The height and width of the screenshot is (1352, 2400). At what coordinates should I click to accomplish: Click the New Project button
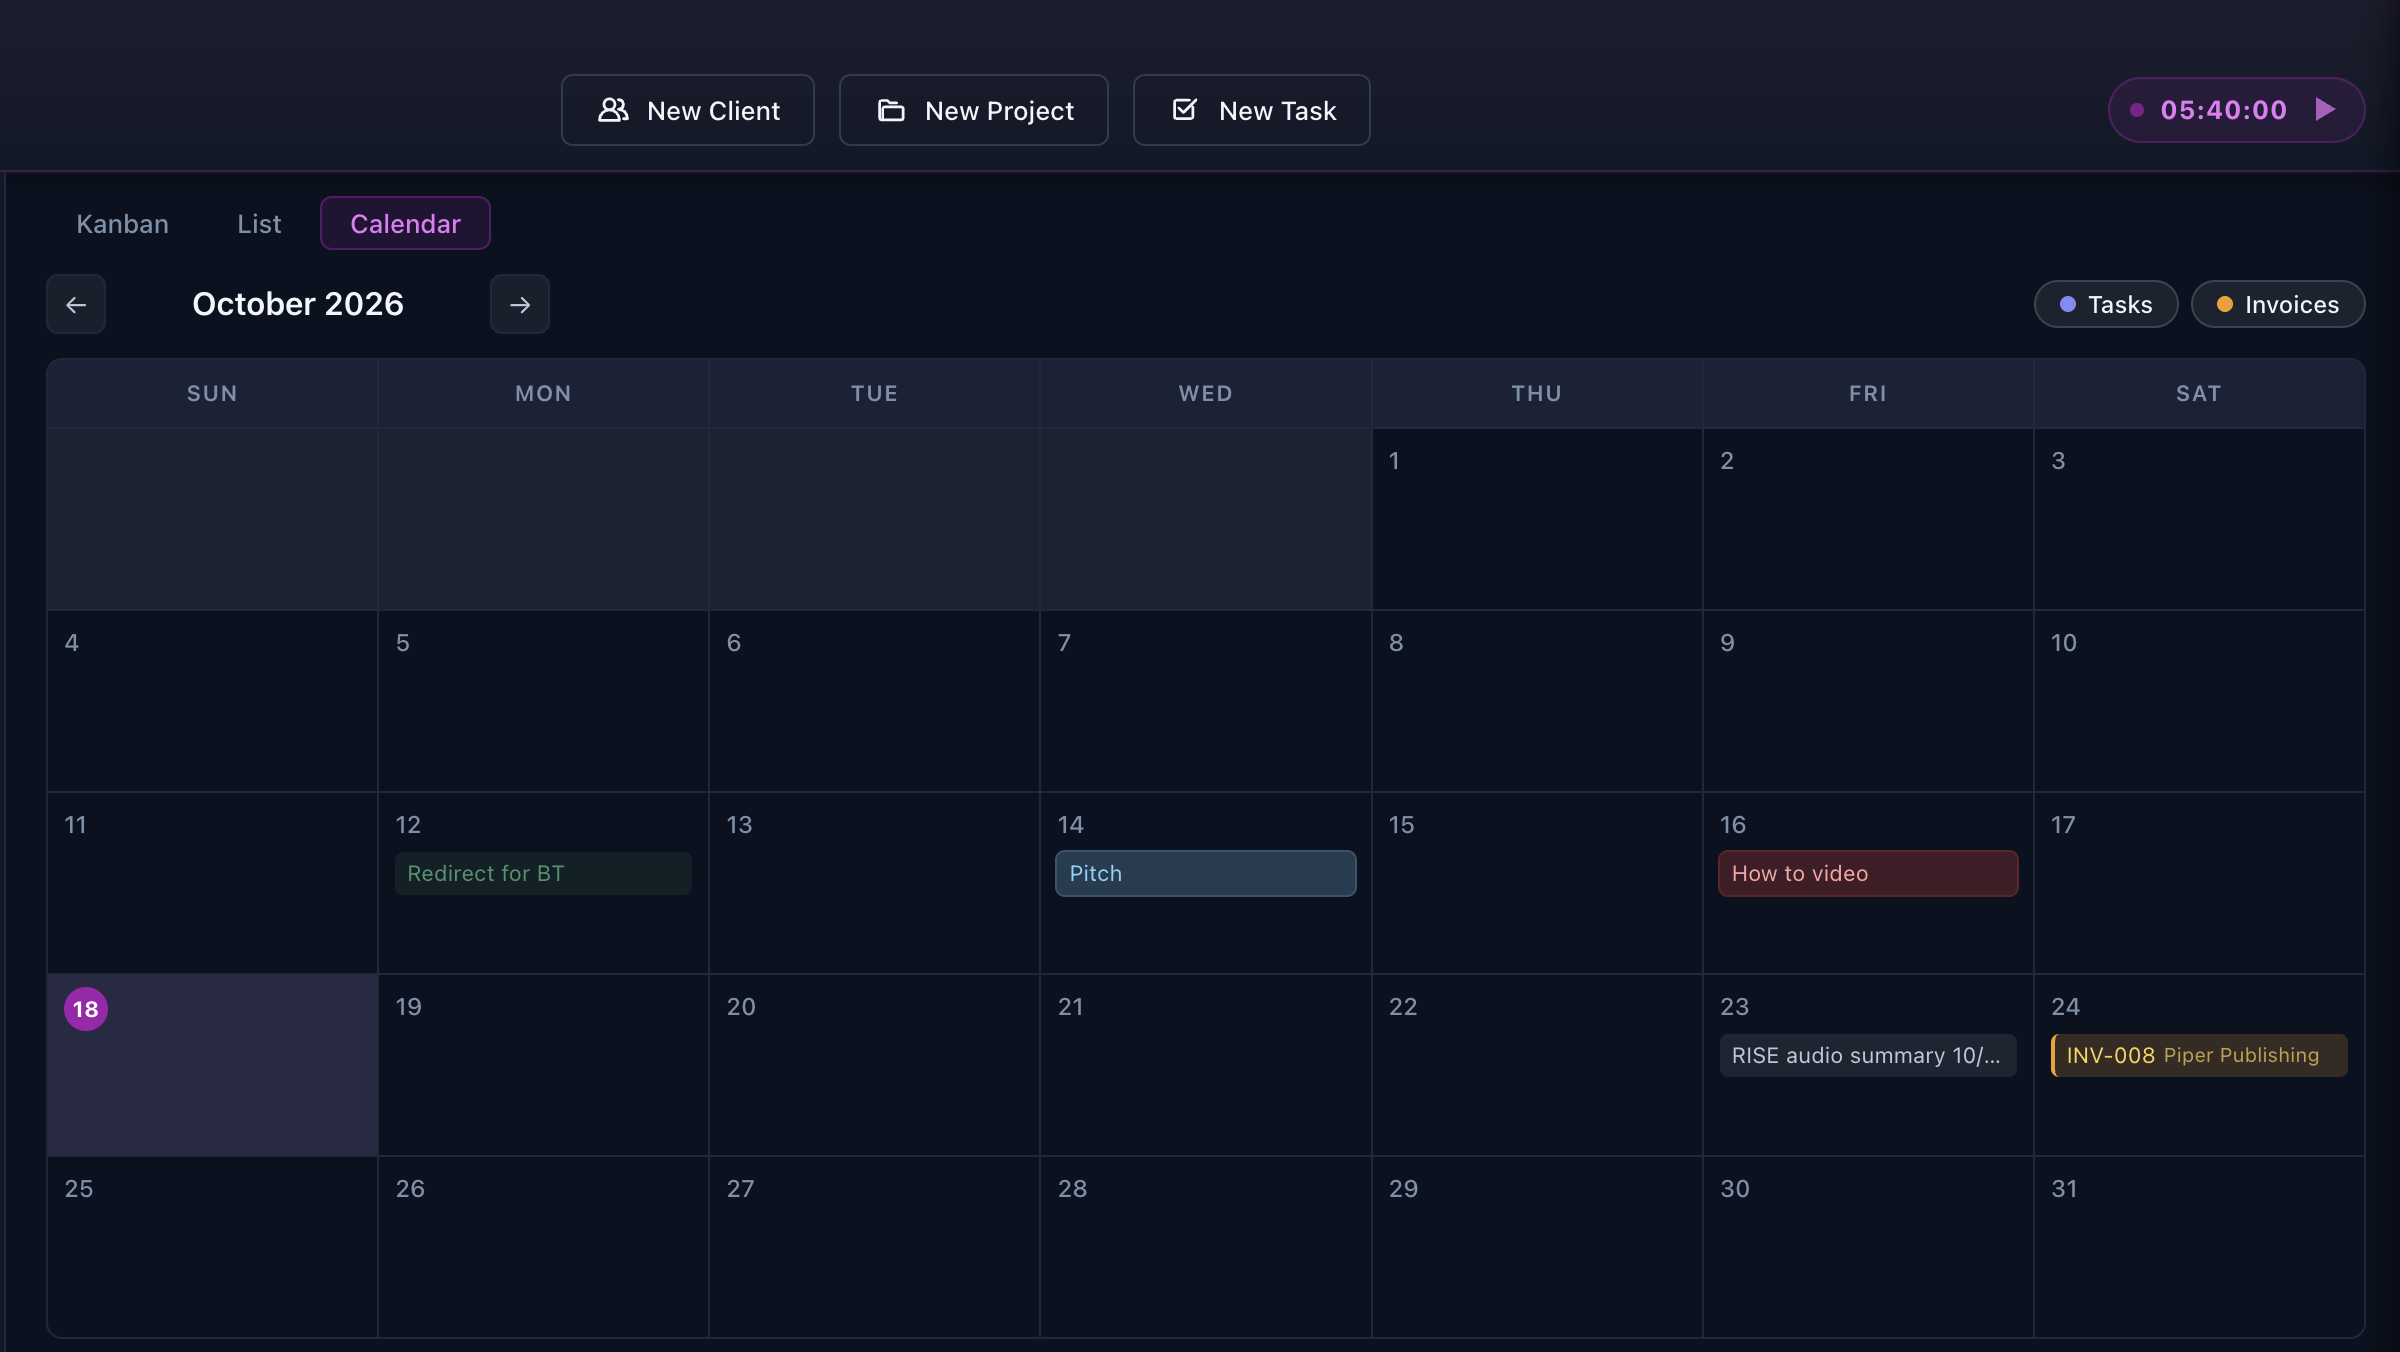974,110
